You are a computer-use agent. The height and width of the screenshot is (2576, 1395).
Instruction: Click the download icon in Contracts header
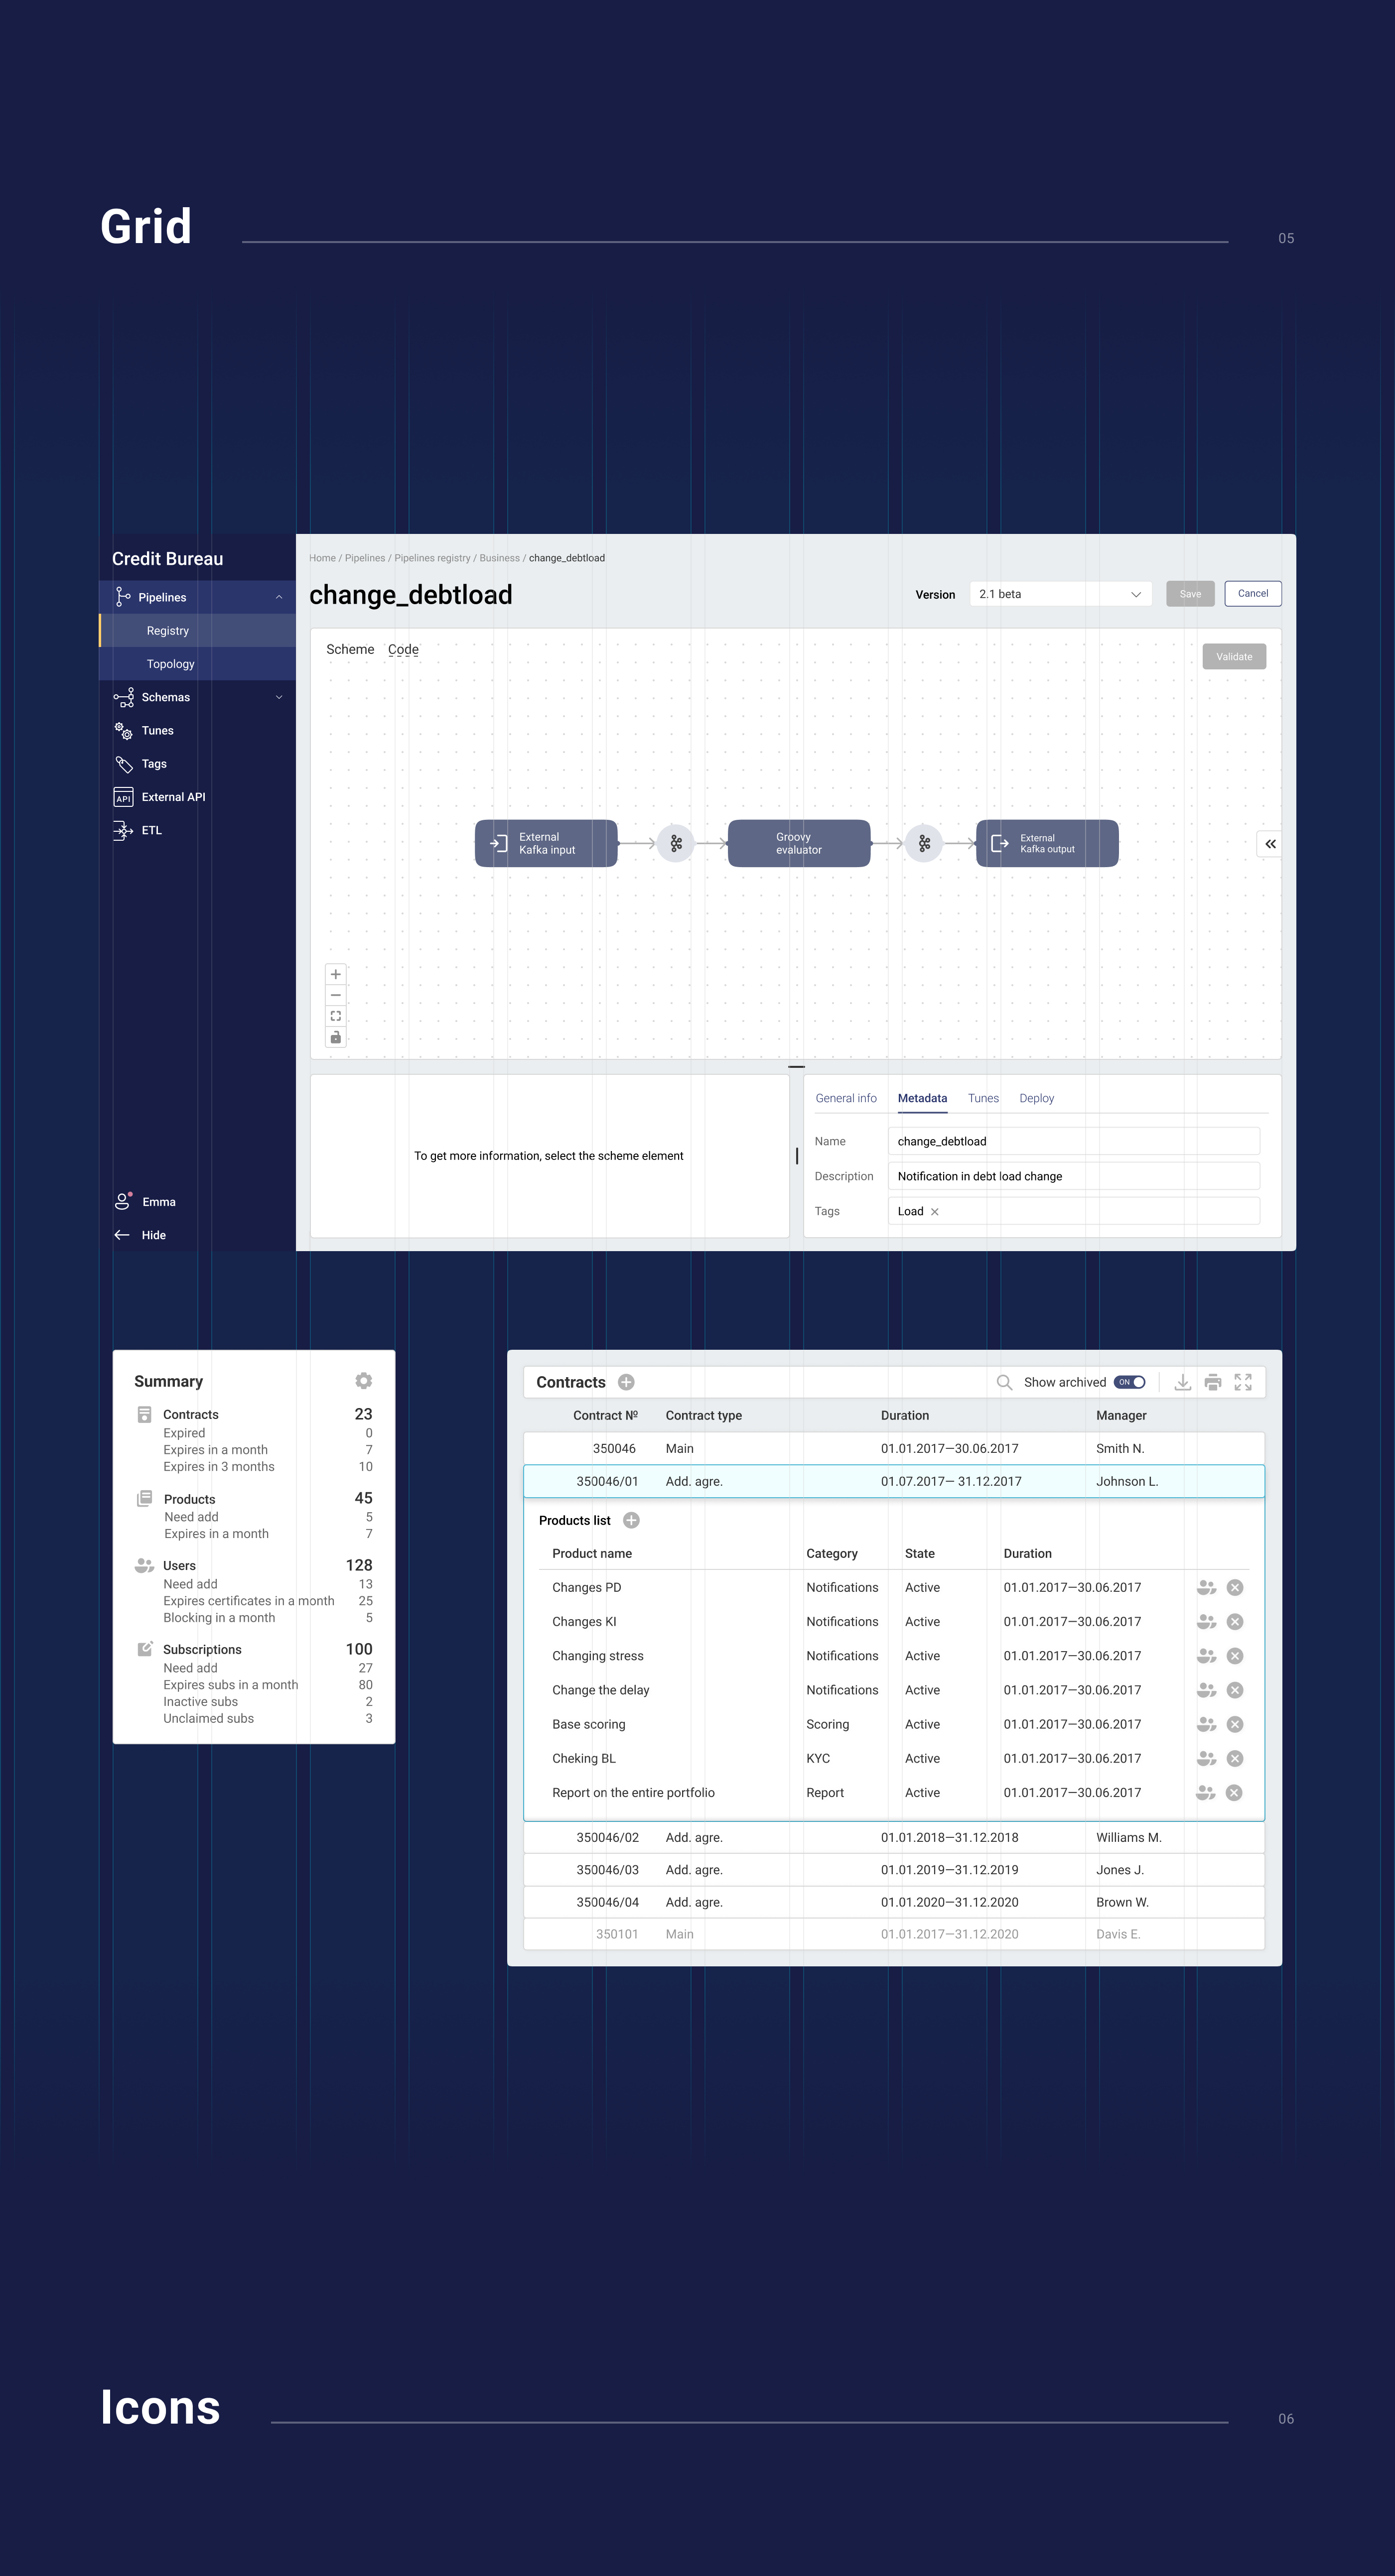point(1182,1382)
